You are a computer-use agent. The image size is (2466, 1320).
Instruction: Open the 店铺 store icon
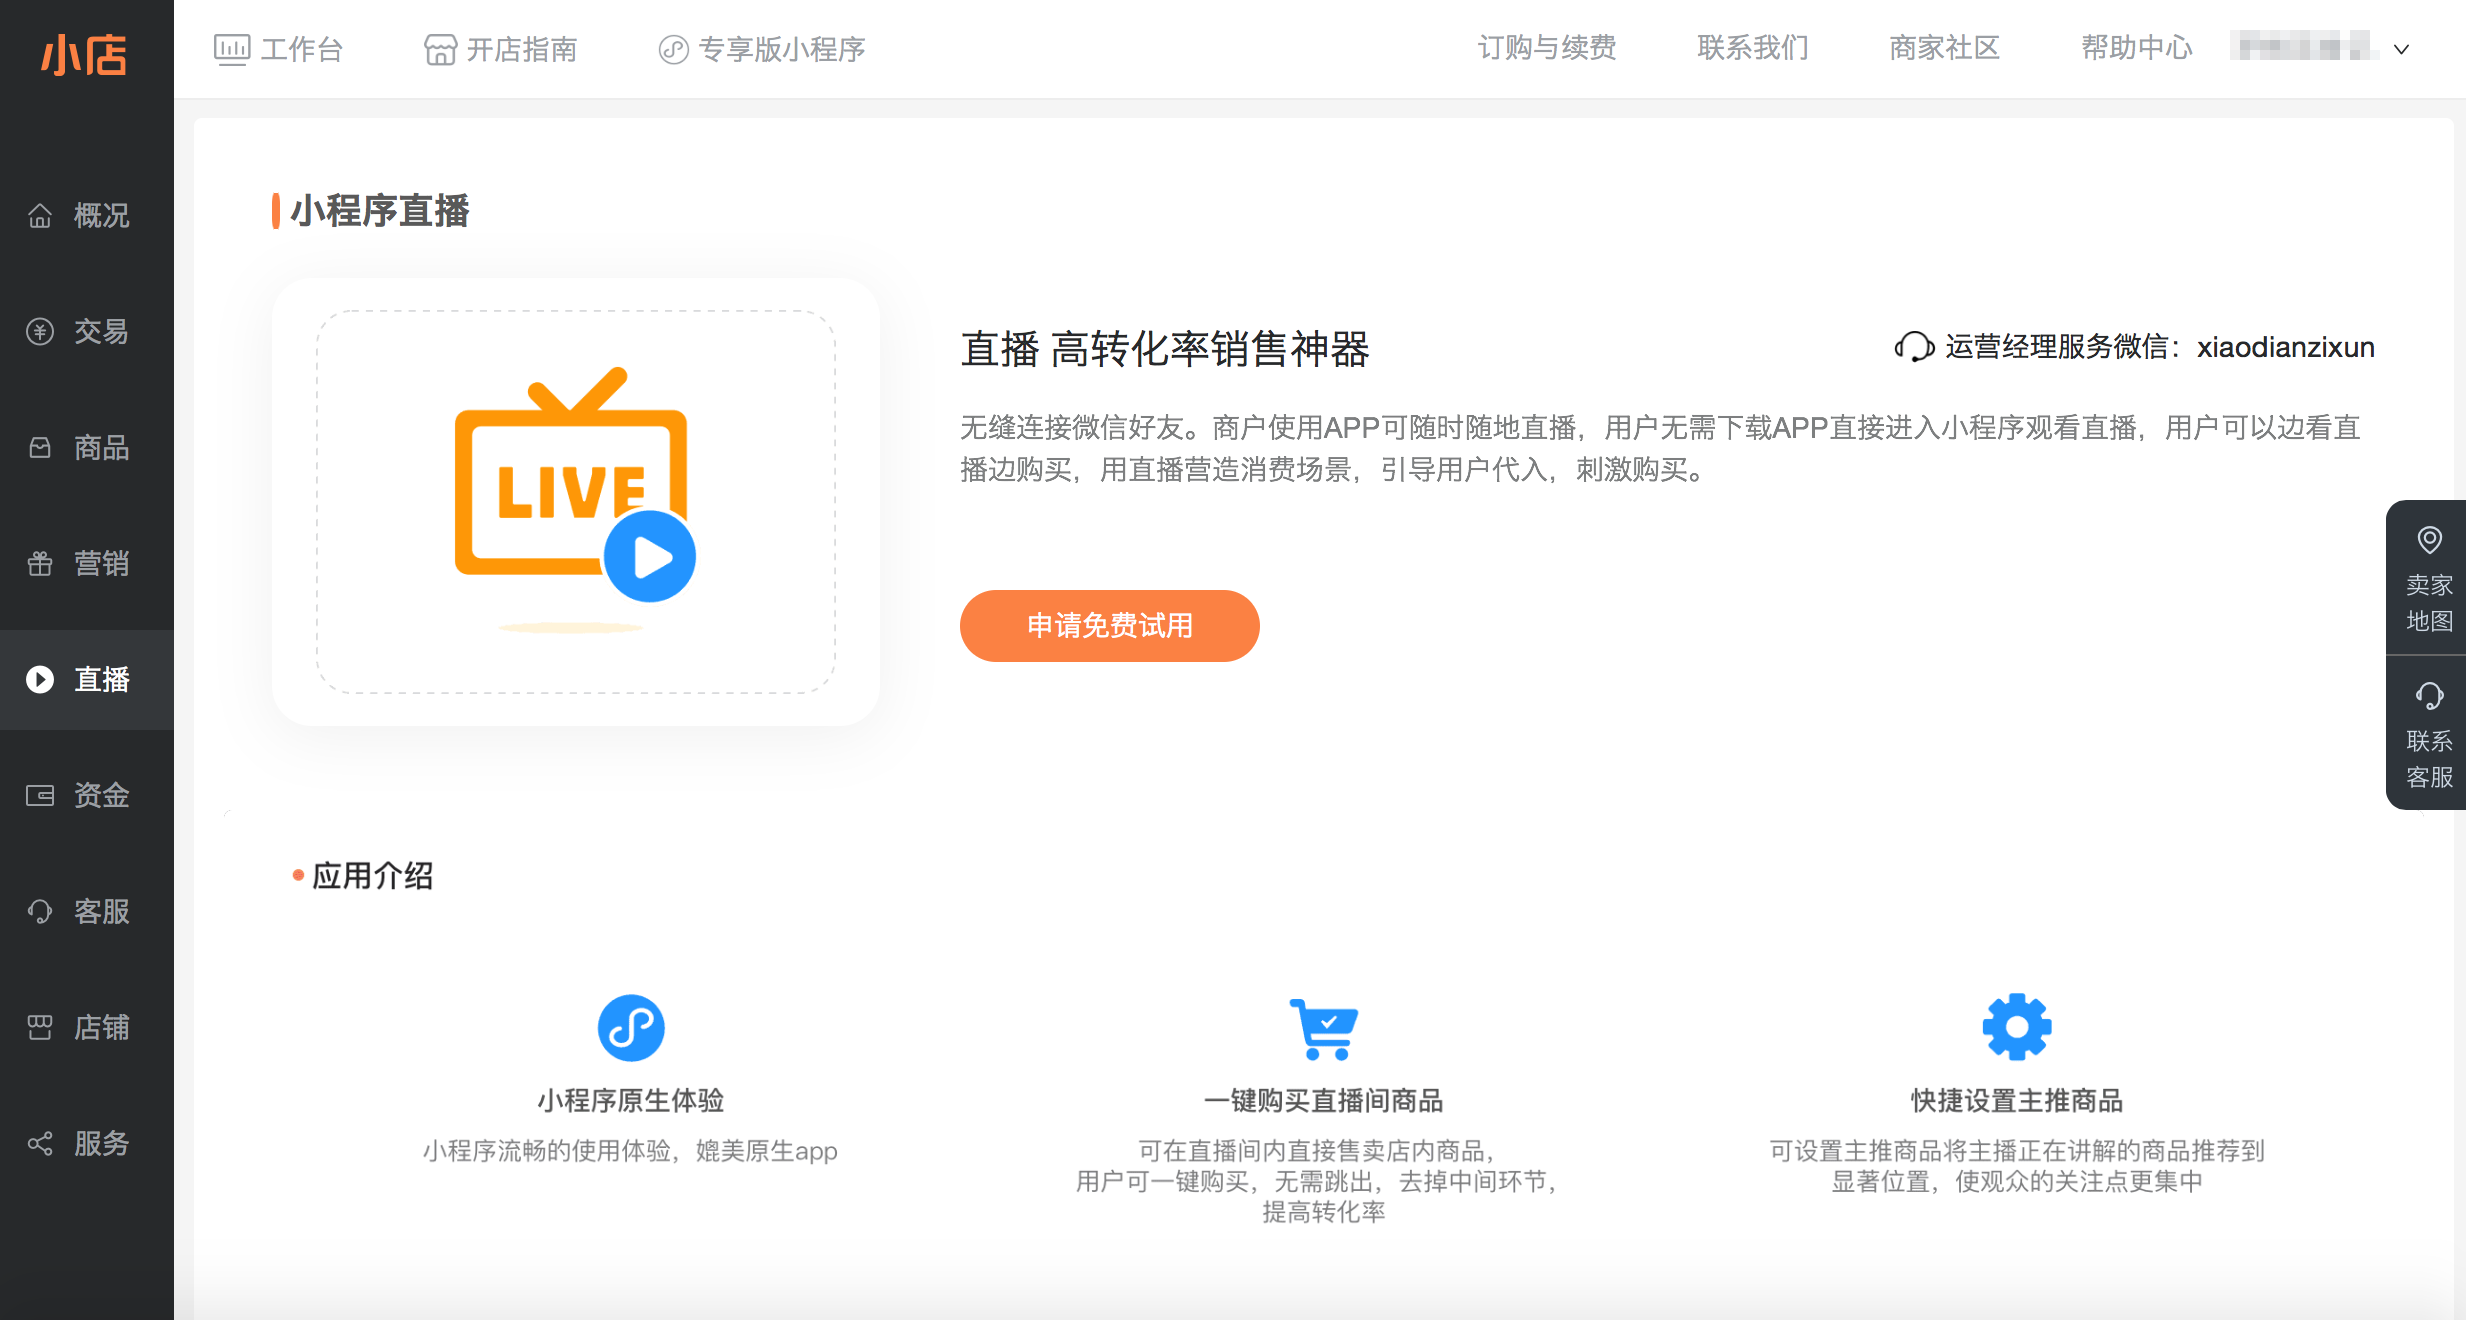(x=40, y=1028)
